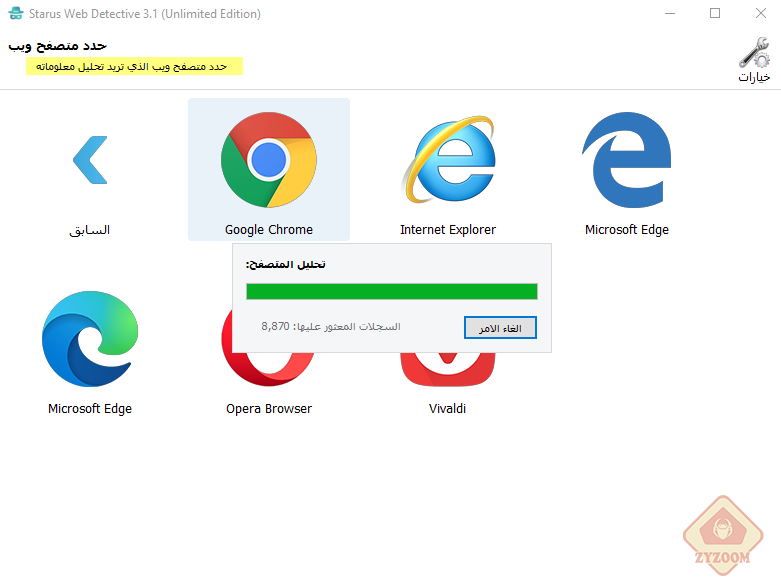This screenshot has height=588, width=781.
Task: Click the Google Chrome label text
Action: click(x=269, y=230)
